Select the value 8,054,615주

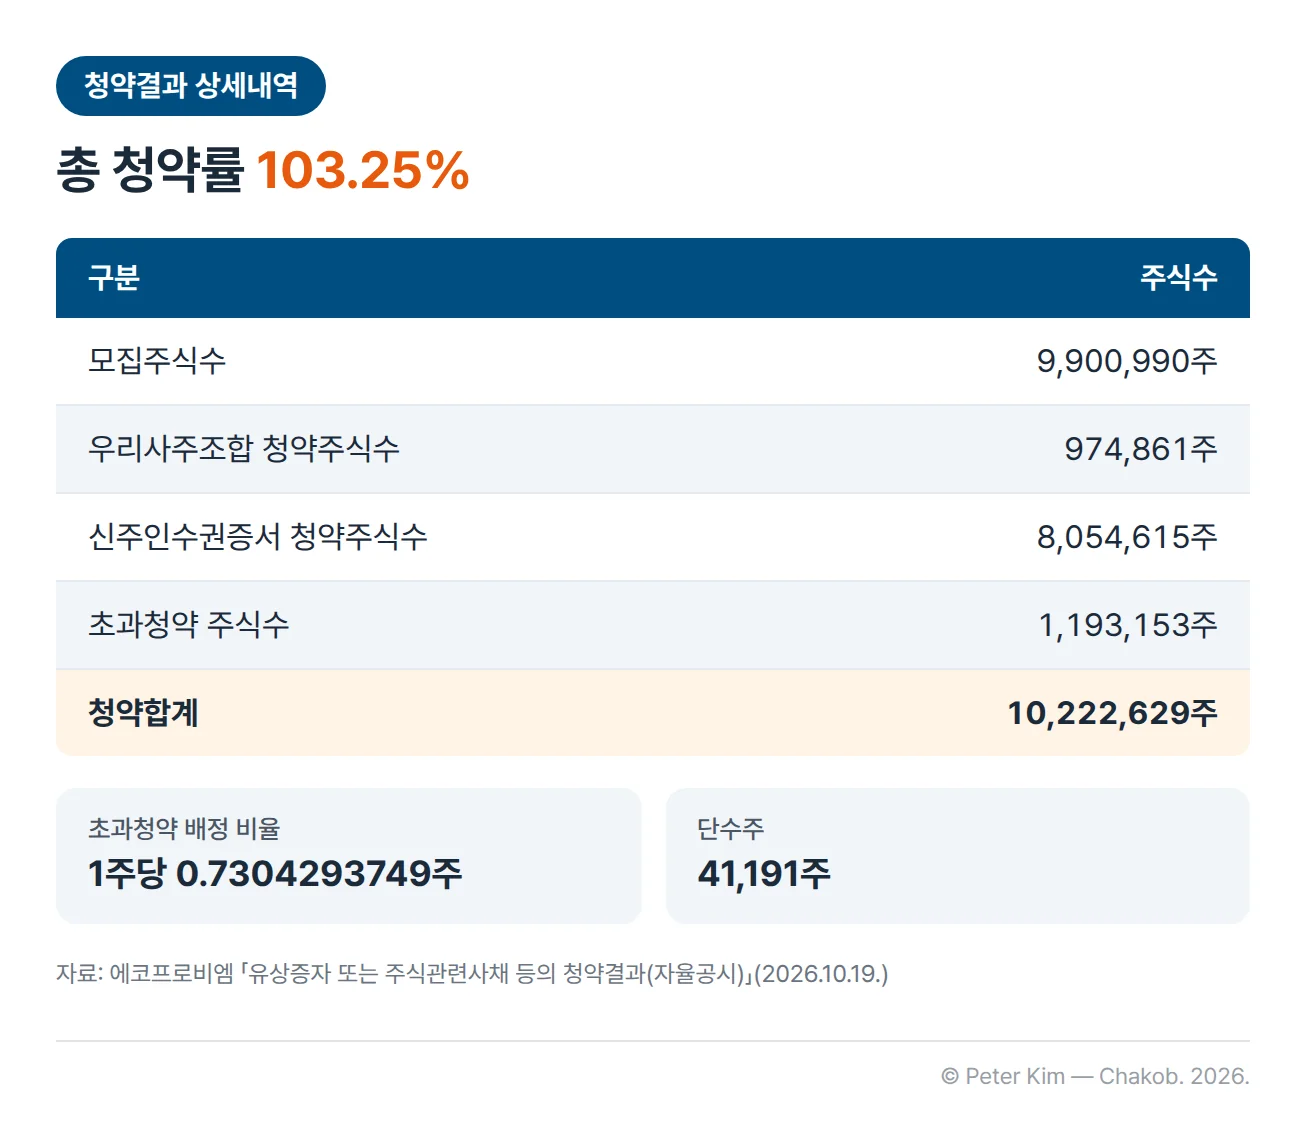tap(1127, 537)
